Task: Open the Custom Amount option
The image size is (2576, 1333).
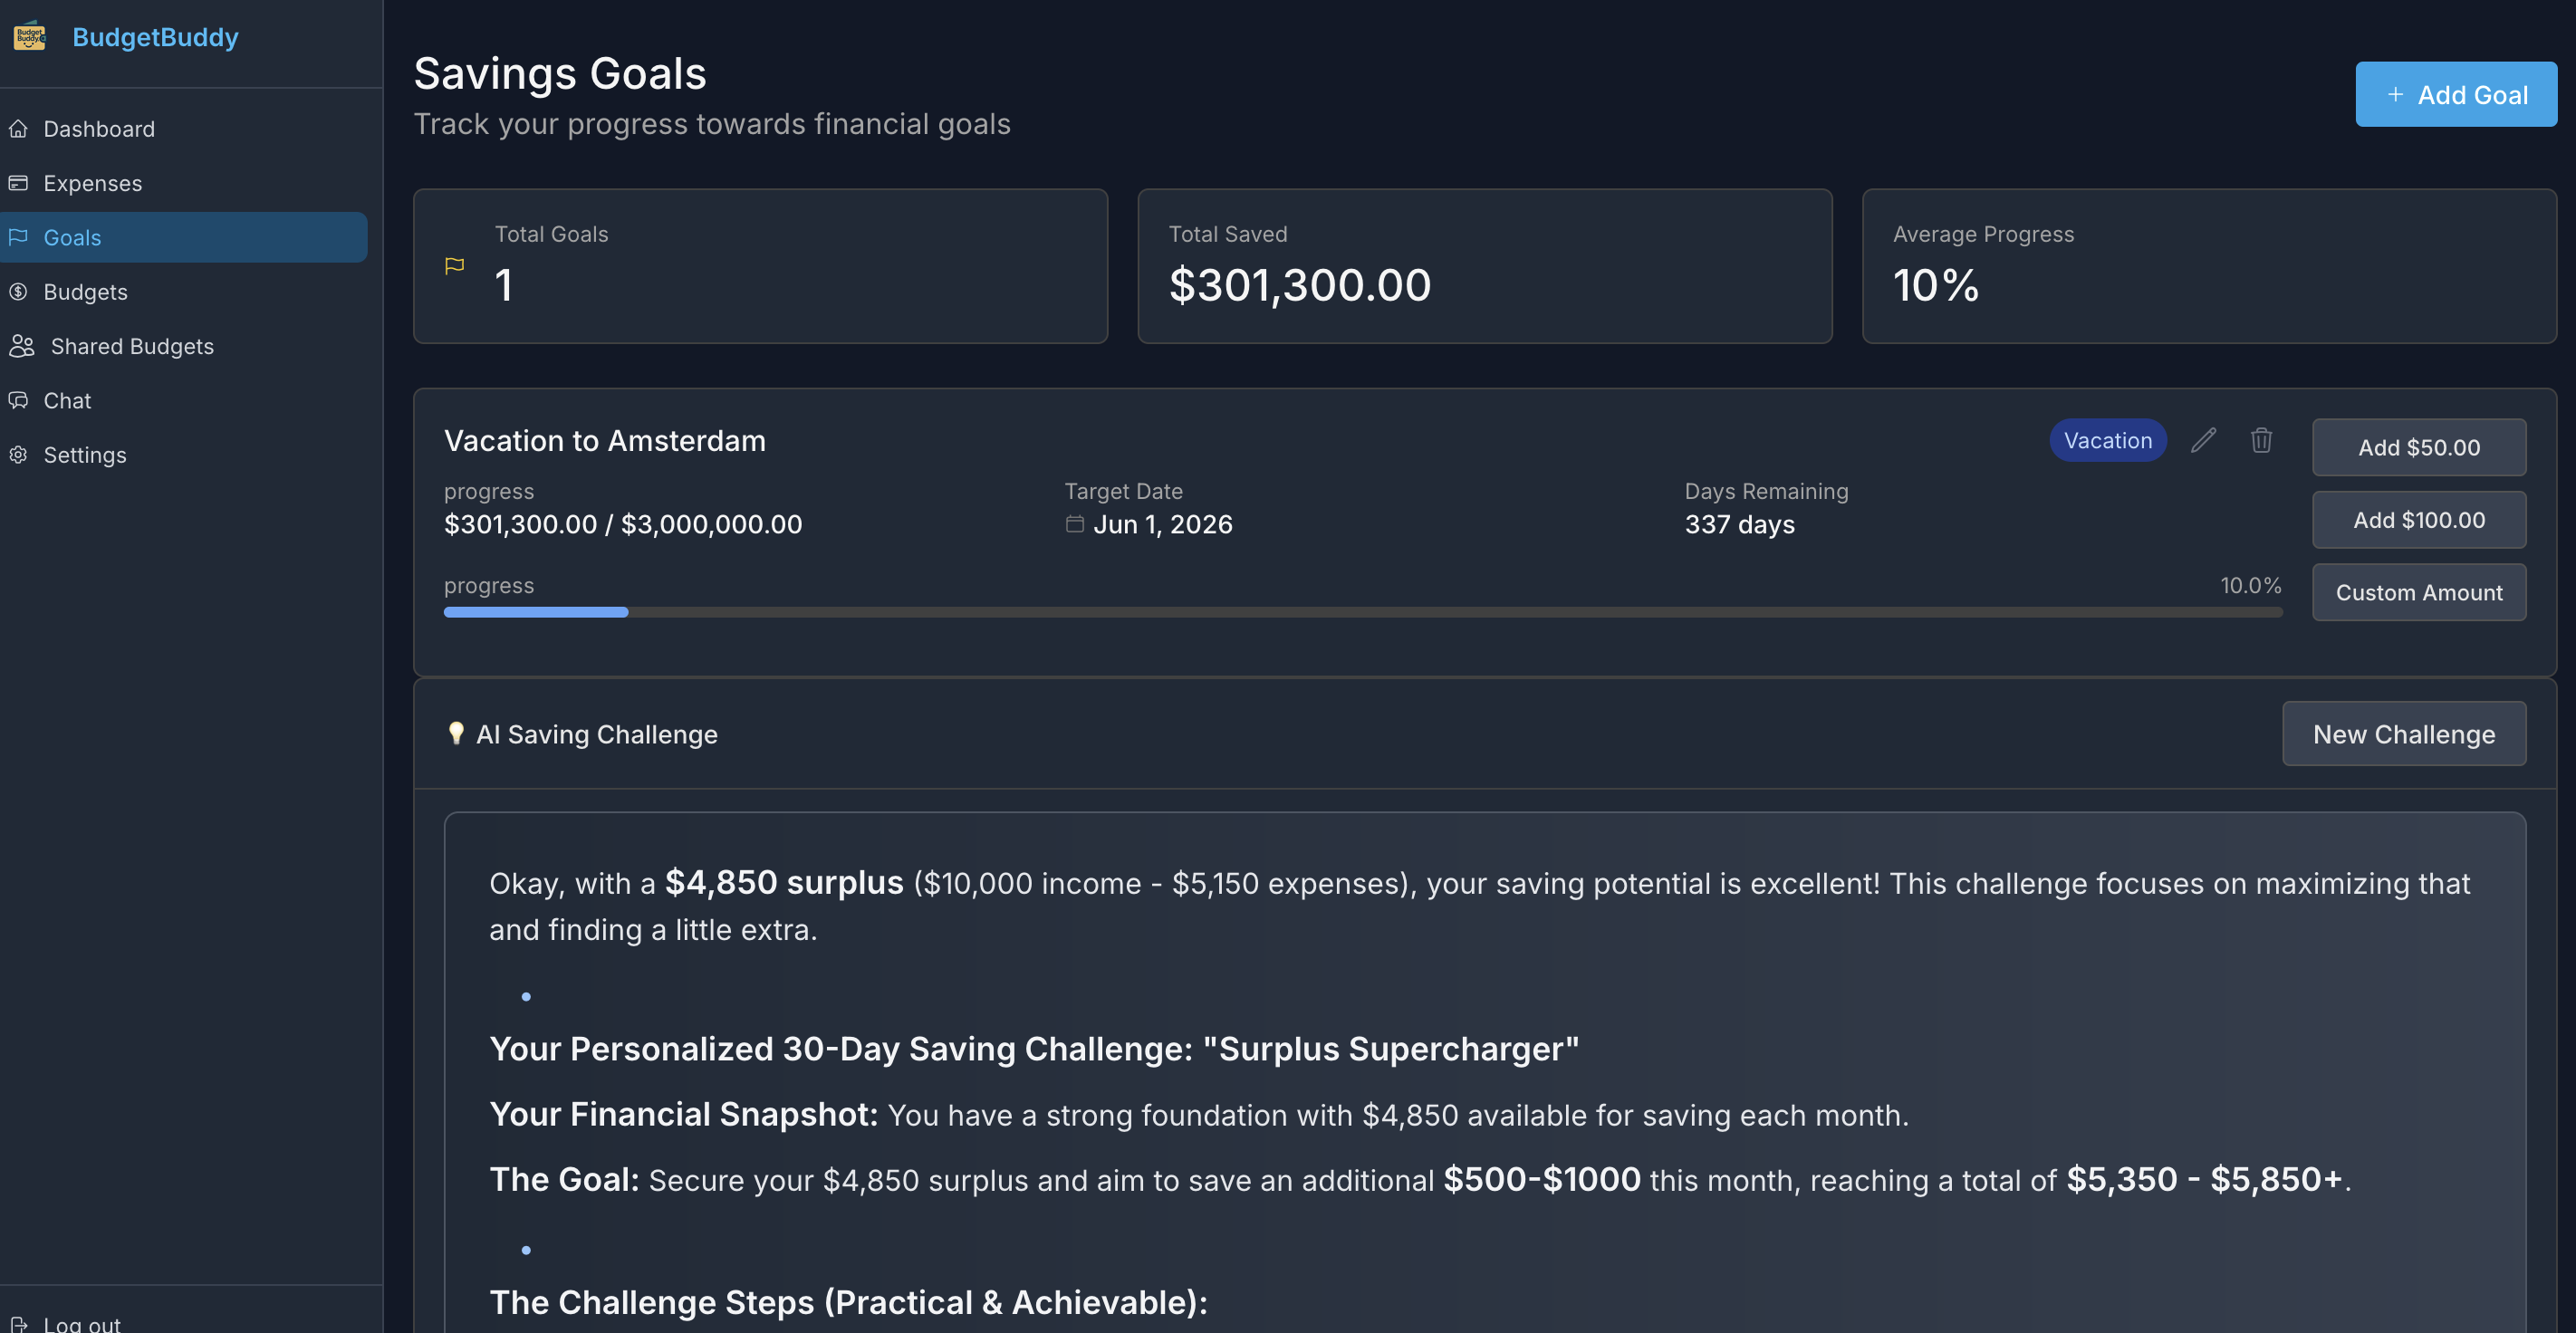Action: (x=2418, y=592)
